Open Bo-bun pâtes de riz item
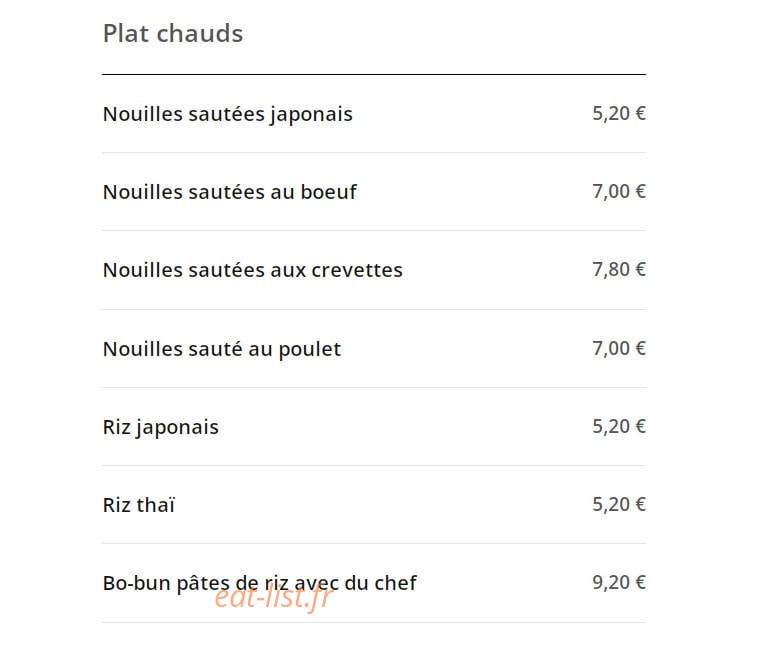 coord(260,583)
